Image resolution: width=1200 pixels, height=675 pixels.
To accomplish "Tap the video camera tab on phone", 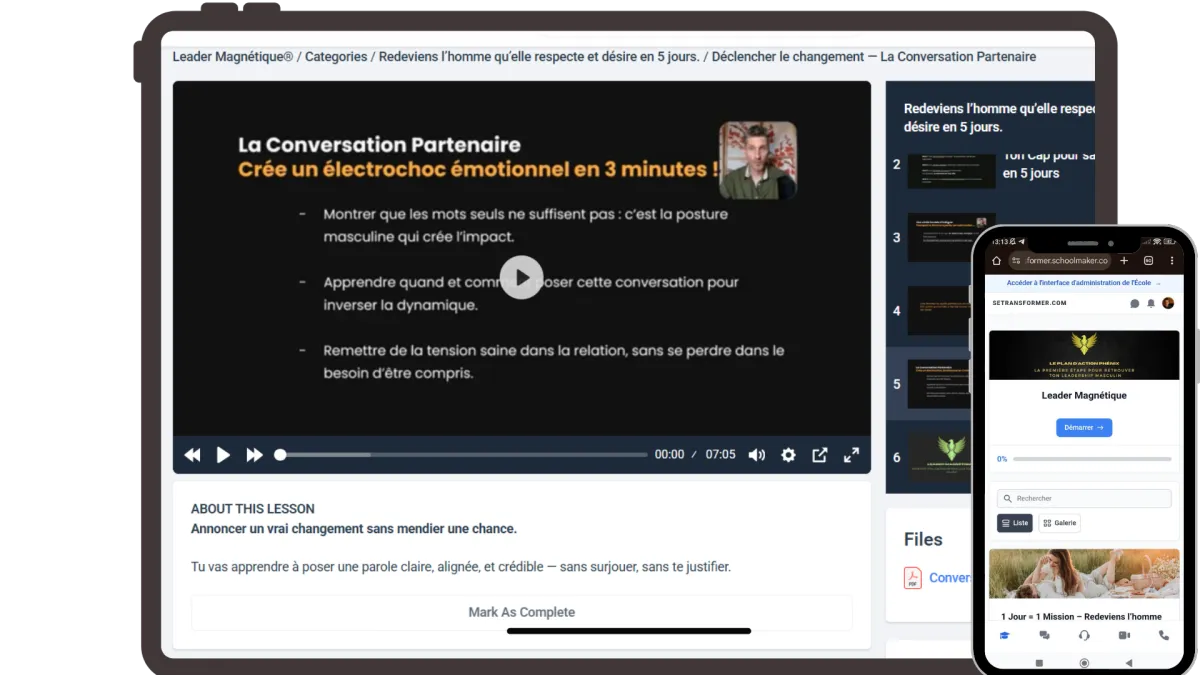I will (1124, 635).
